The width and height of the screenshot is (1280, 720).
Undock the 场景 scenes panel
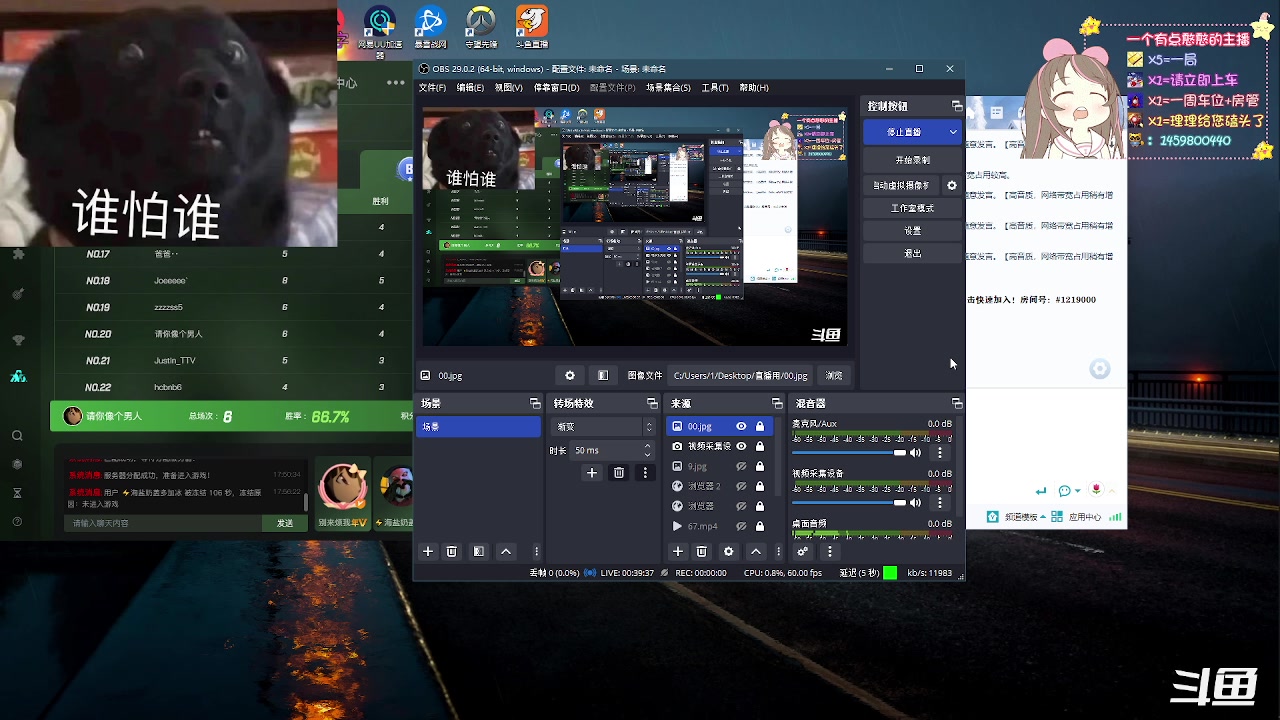535,404
